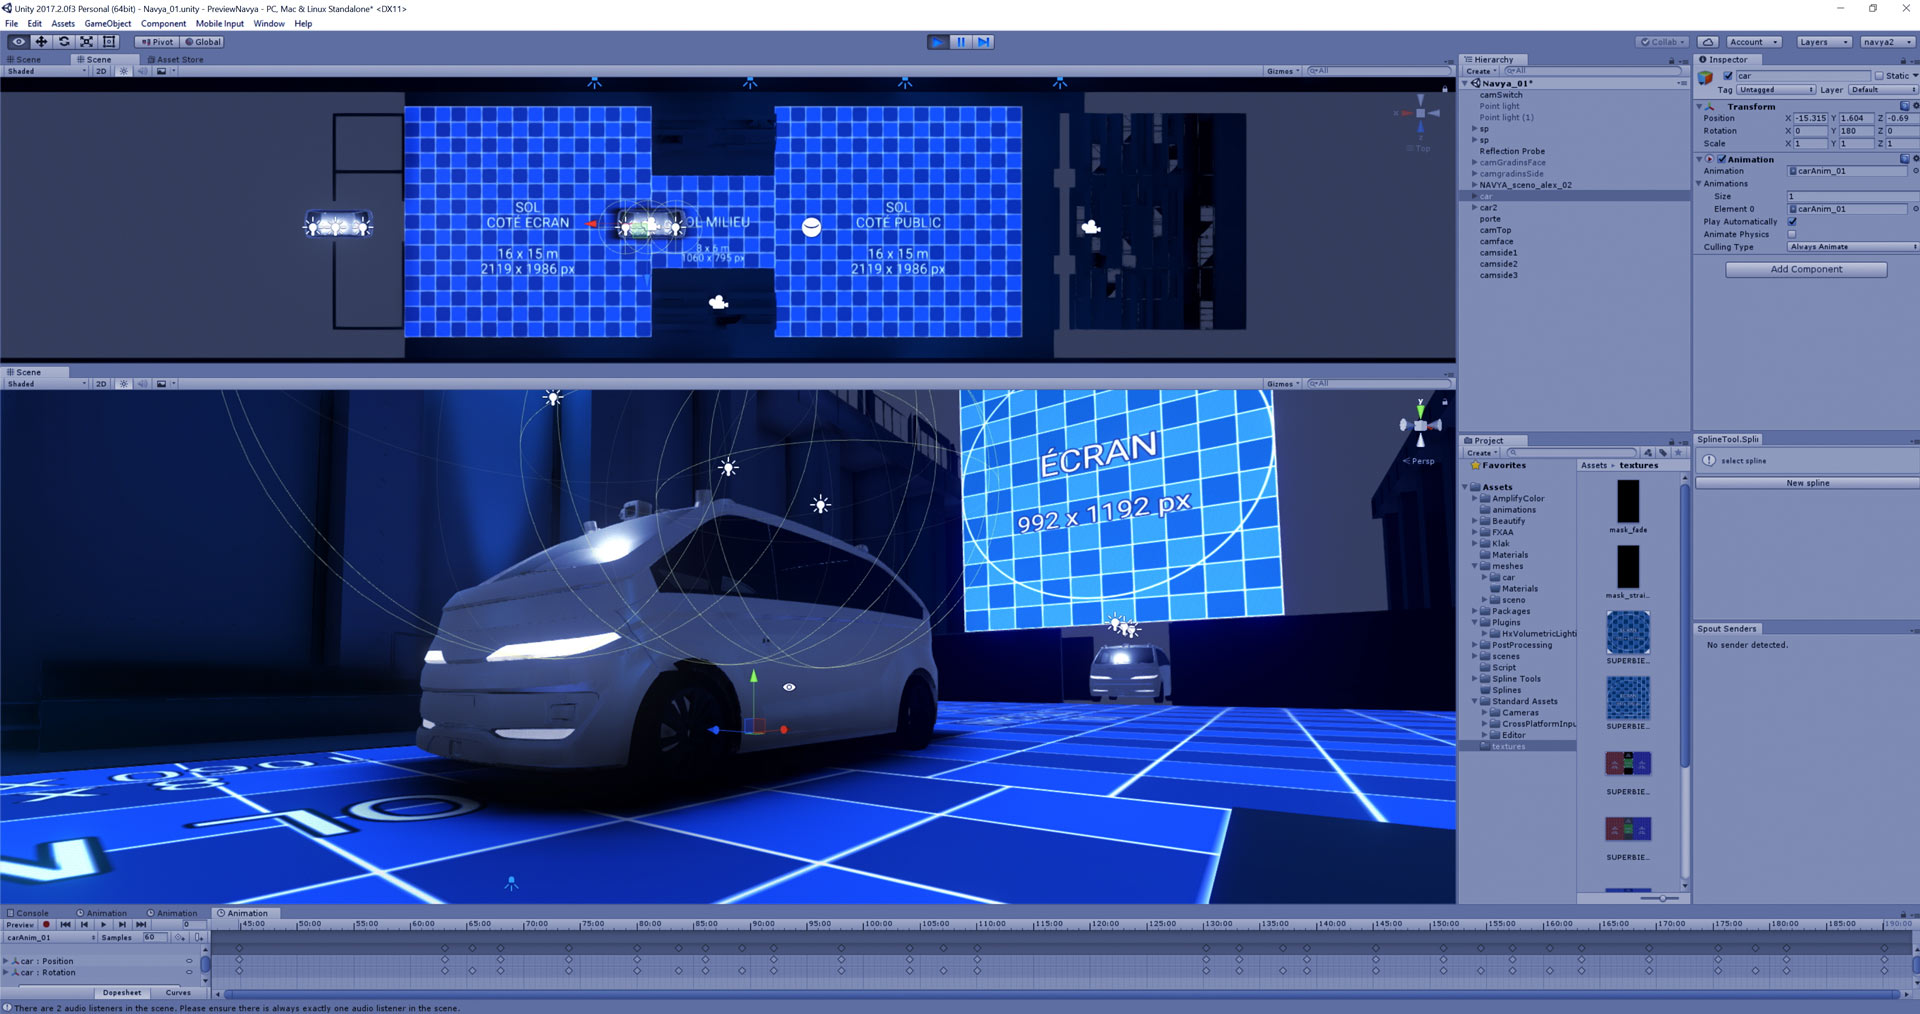Enable the Animate Physics checkbox
The height and width of the screenshot is (1014, 1920).
tap(1792, 235)
